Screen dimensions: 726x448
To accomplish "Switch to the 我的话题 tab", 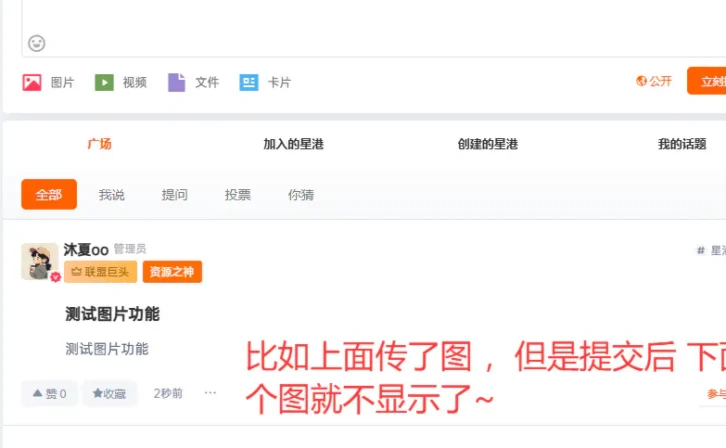I will pyautogui.click(x=682, y=144).
